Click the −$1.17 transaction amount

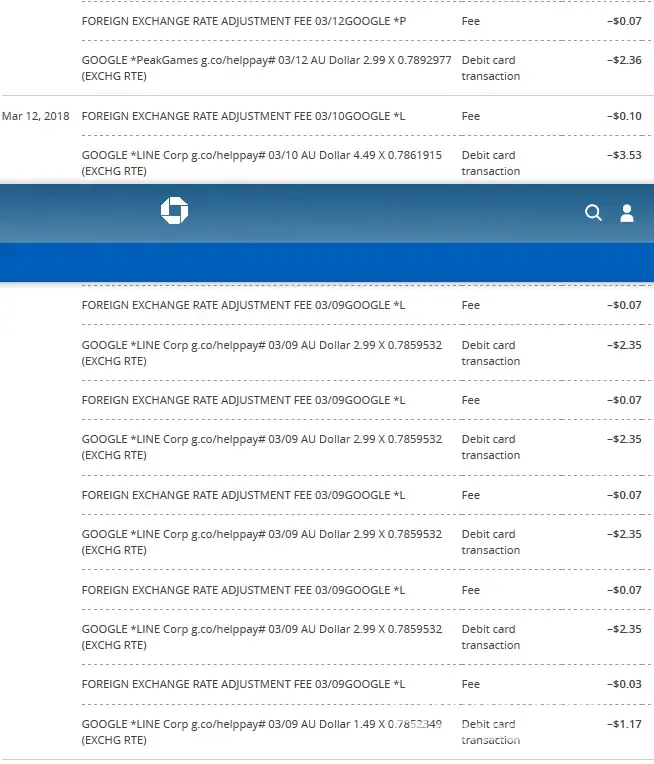624,724
